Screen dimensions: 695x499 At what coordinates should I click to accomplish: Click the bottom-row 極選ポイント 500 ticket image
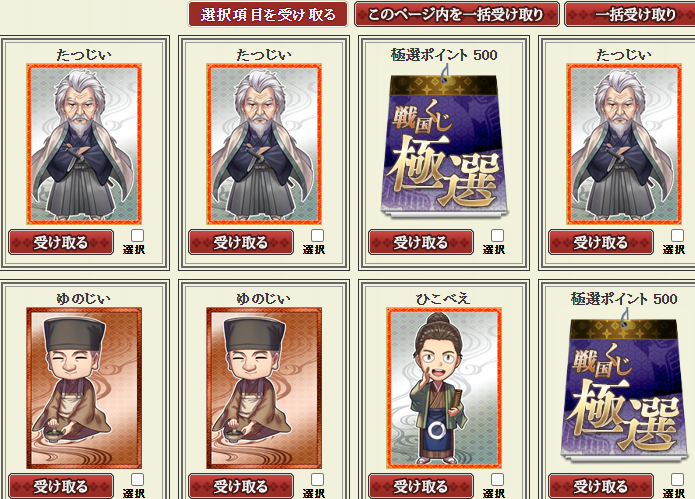(624, 388)
